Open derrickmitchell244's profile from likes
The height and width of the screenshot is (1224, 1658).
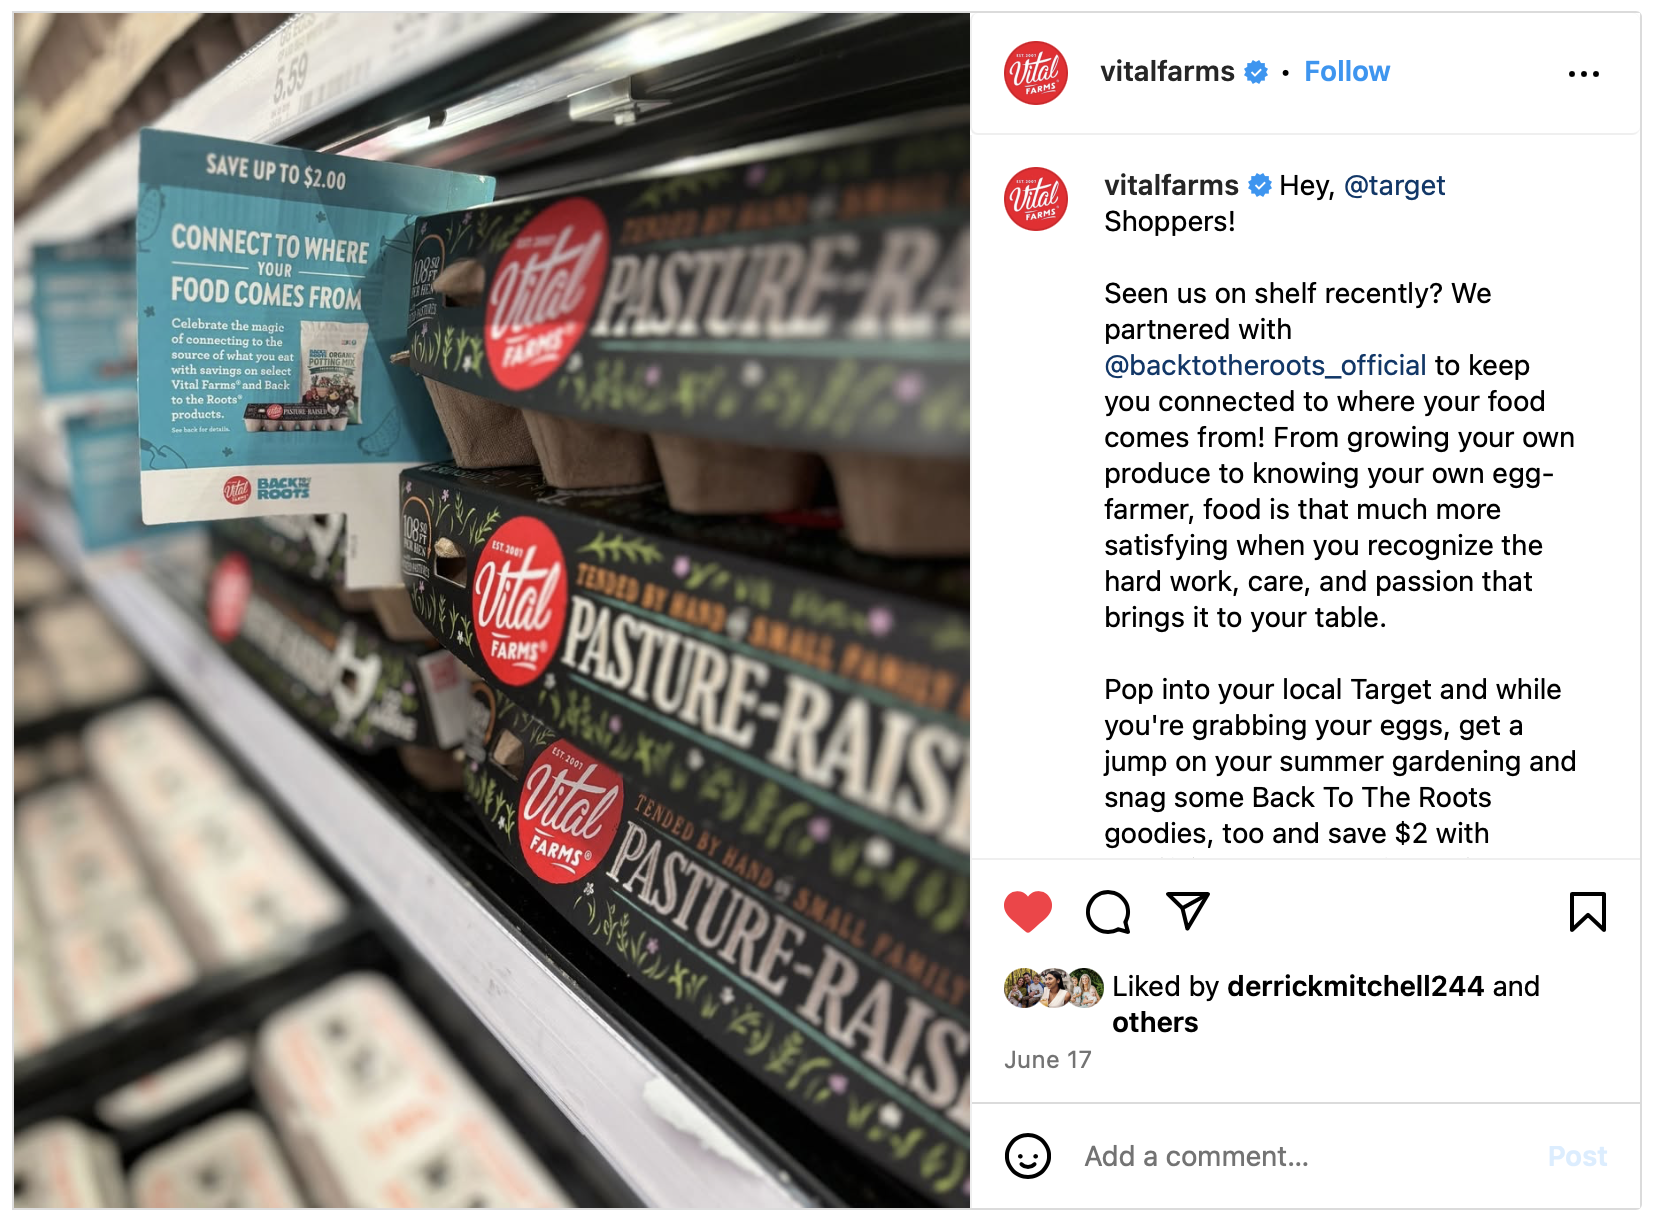point(1355,987)
